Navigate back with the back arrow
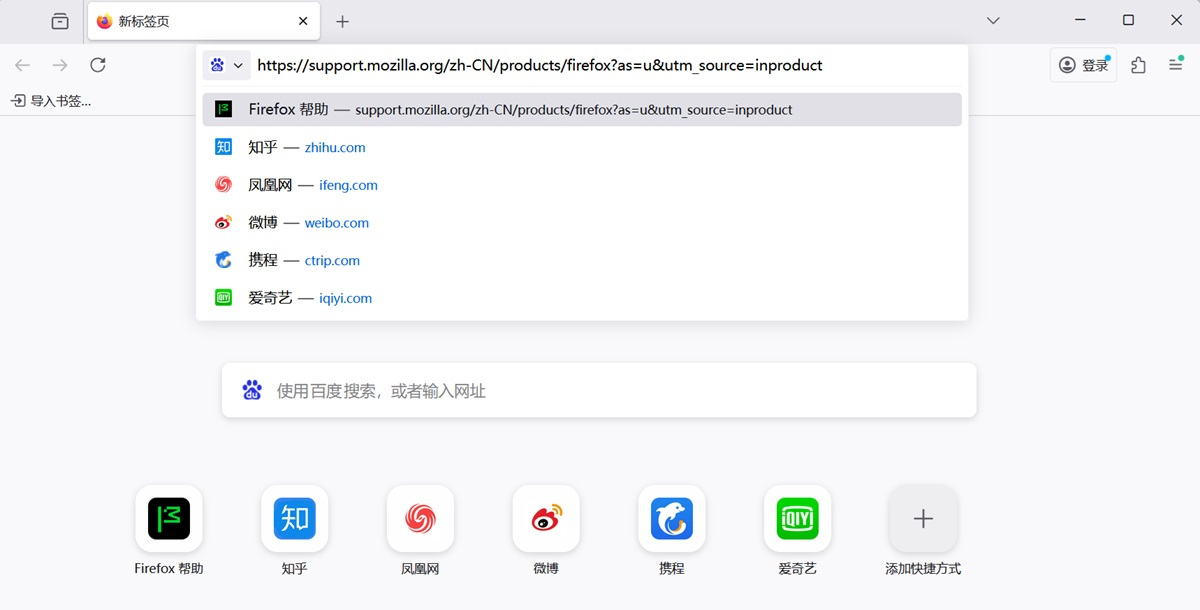Image resolution: width=1200 pixels, height=610 pixels. 22,64
